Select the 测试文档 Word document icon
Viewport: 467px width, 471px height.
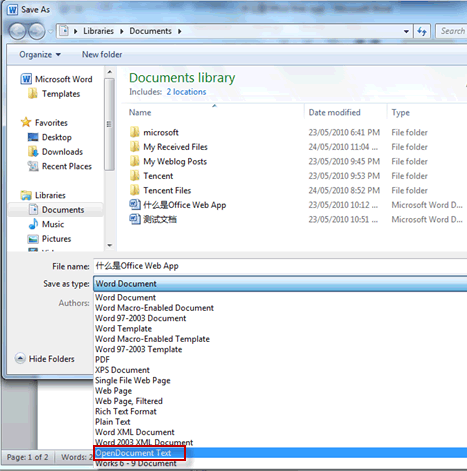[x=135, y=219]
